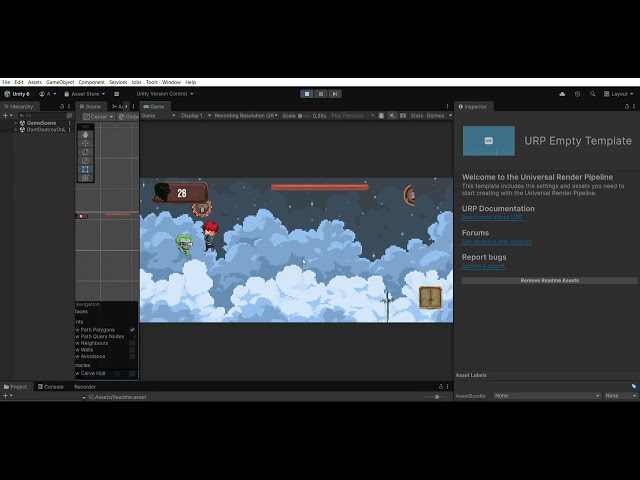Viewport: 640px width, 480px height.
Task: Toggle the Inspector lock icon
Action: pyautogui.click(x=627, y=107)
